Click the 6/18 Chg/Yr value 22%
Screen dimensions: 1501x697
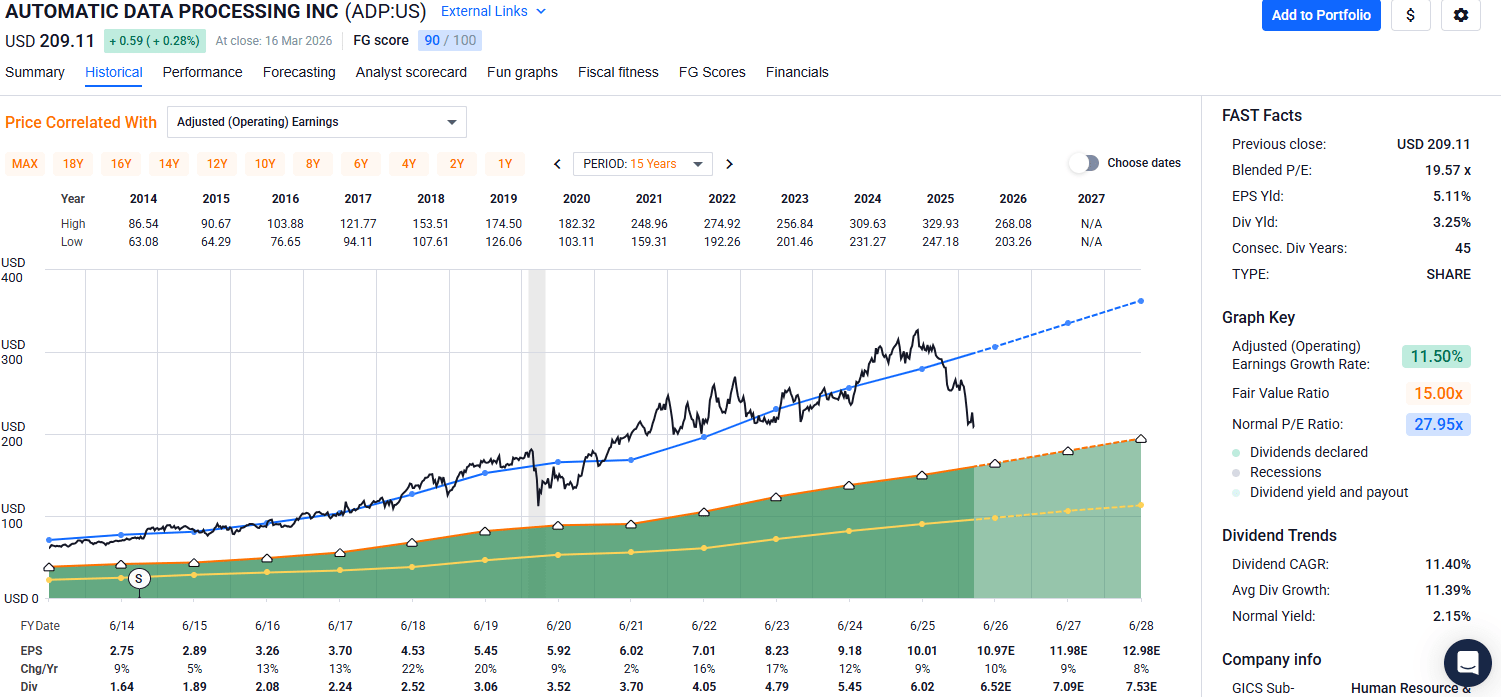pos(413,668)
